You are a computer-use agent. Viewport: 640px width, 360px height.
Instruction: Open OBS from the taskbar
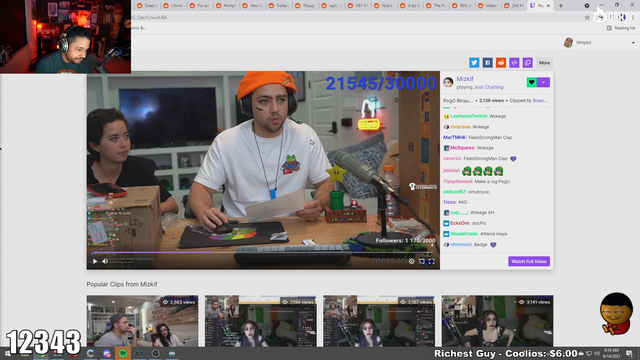coord(156,353)
